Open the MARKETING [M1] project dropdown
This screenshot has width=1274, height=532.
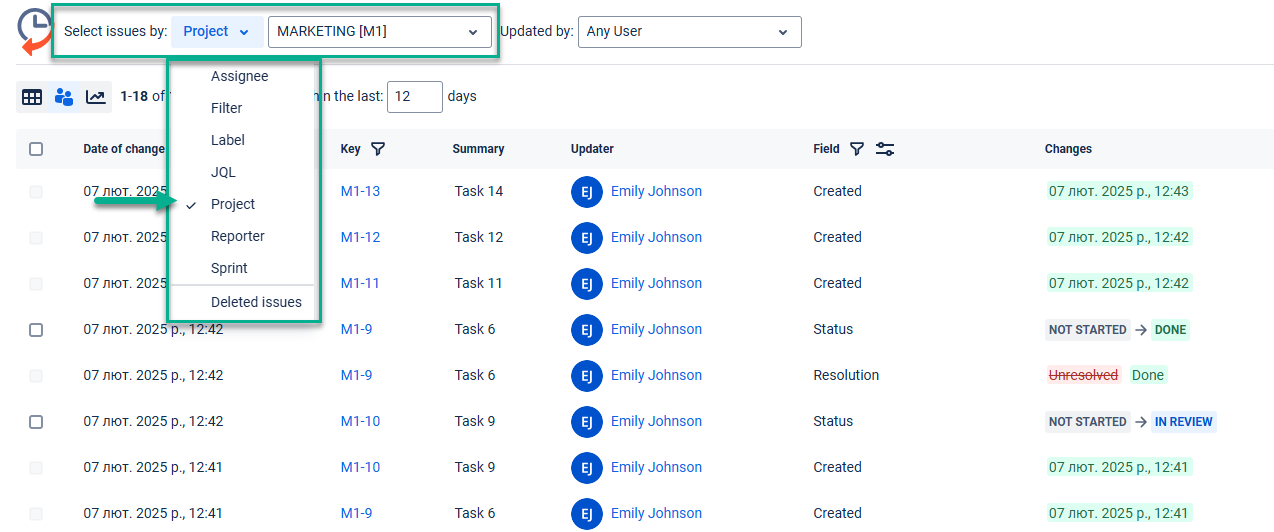(378, 32)
